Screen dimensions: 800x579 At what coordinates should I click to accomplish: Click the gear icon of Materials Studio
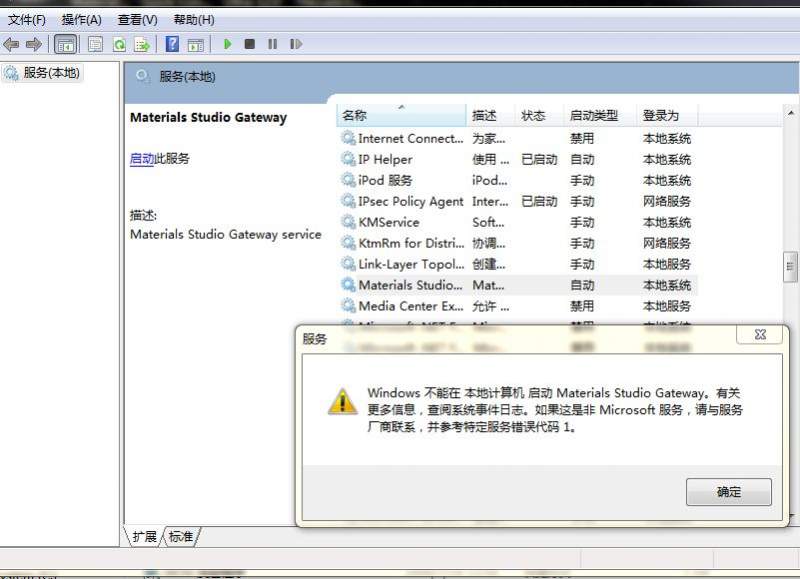[348, 285]
